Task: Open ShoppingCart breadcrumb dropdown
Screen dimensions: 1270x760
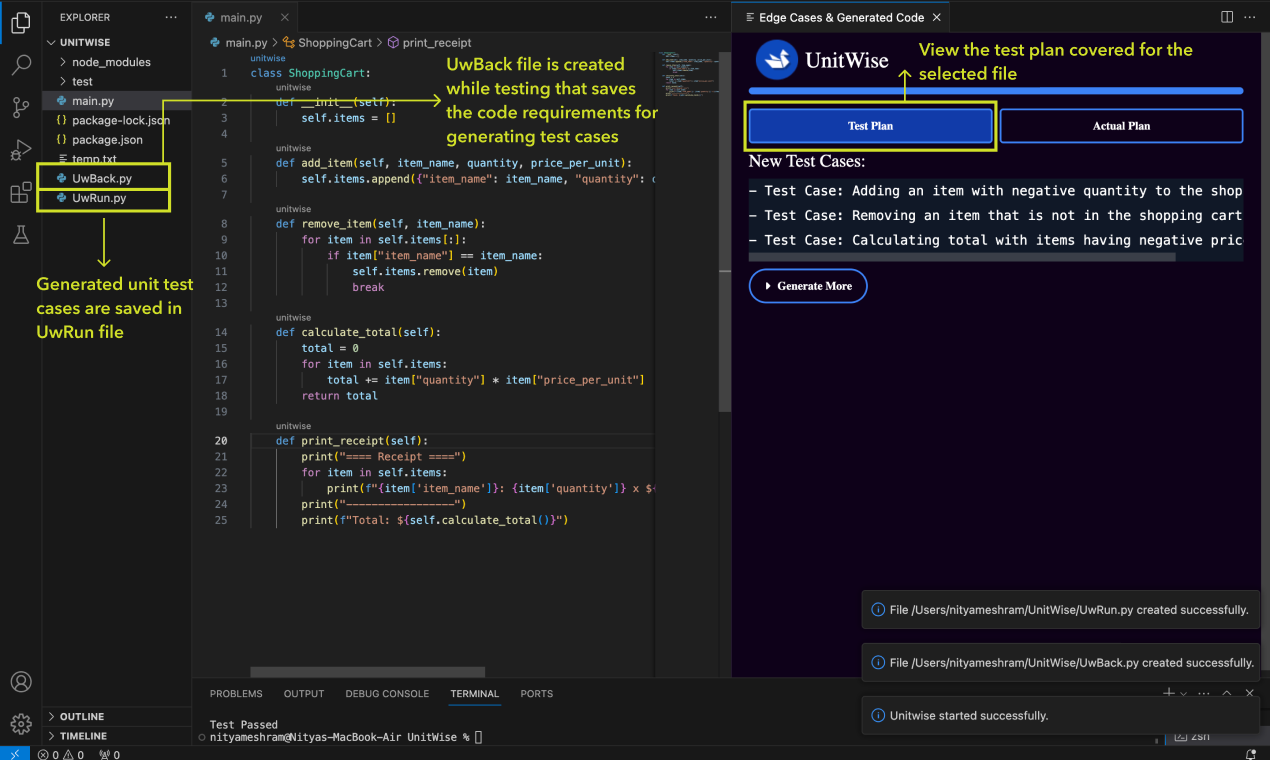Action: click(327, 43)
